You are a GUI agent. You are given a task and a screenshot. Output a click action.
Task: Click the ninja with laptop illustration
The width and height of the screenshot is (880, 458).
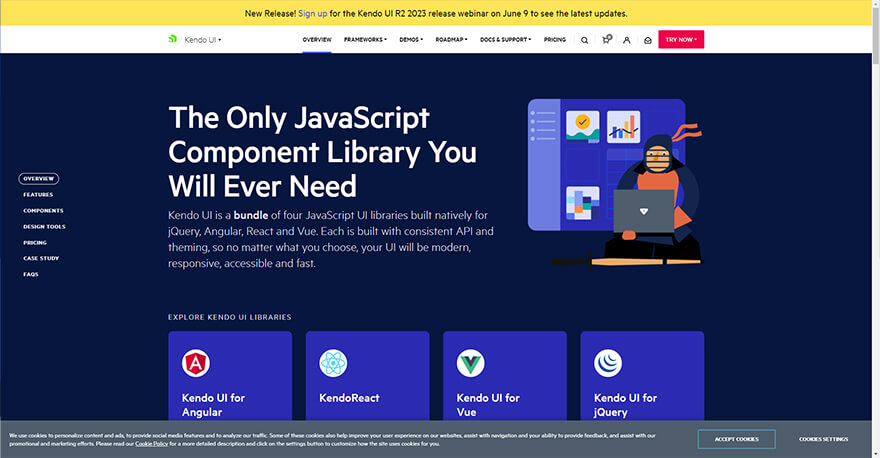pos(615,184)
